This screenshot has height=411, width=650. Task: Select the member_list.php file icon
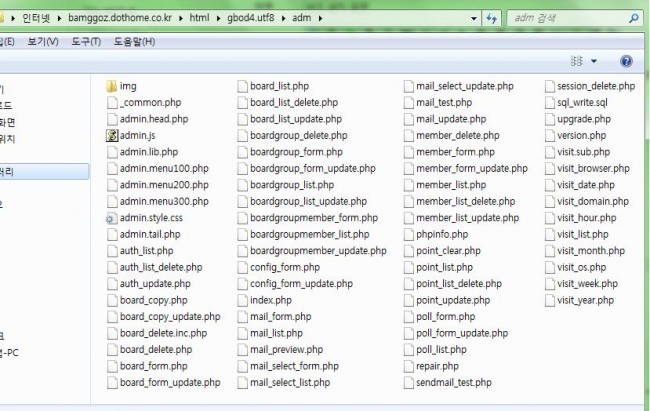409,185
